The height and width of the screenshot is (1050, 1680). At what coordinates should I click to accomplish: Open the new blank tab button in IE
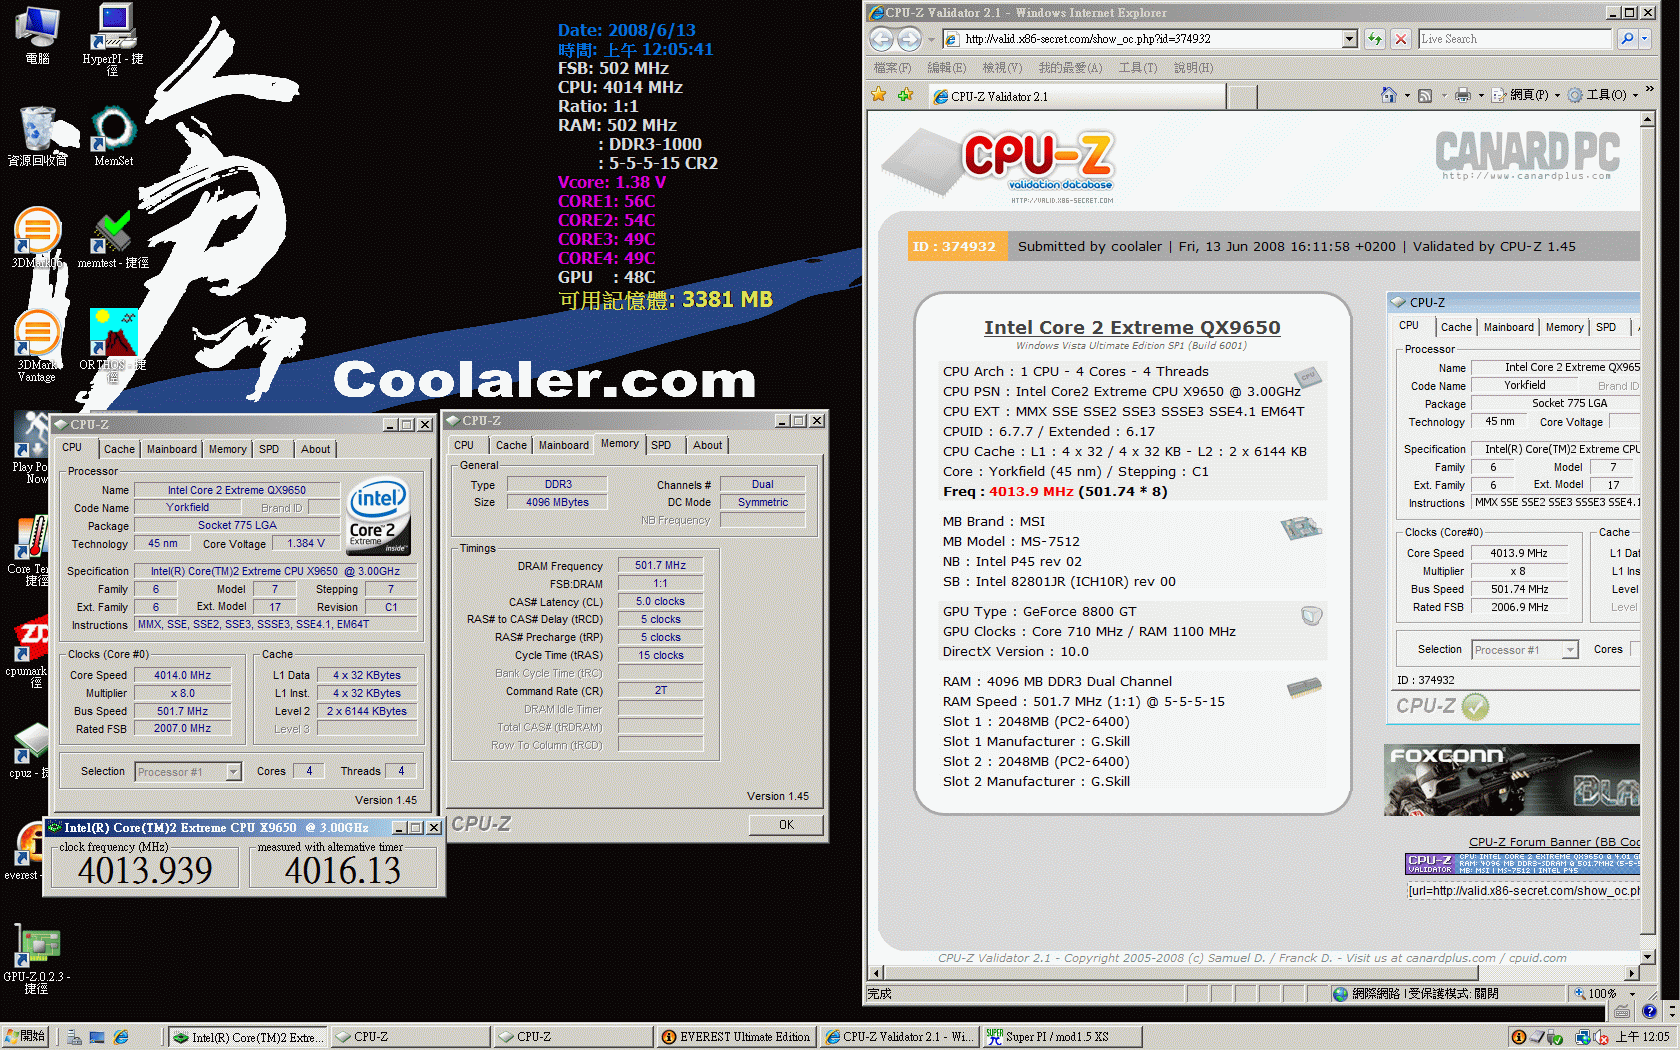pos(1241,96)
